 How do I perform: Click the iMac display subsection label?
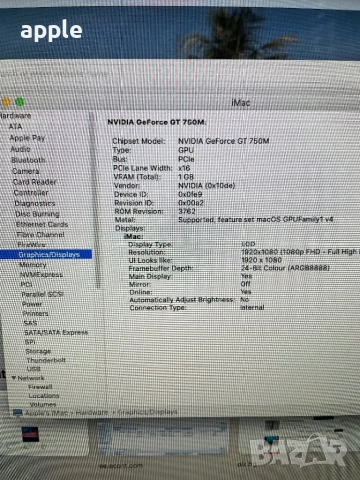[133, 236]
